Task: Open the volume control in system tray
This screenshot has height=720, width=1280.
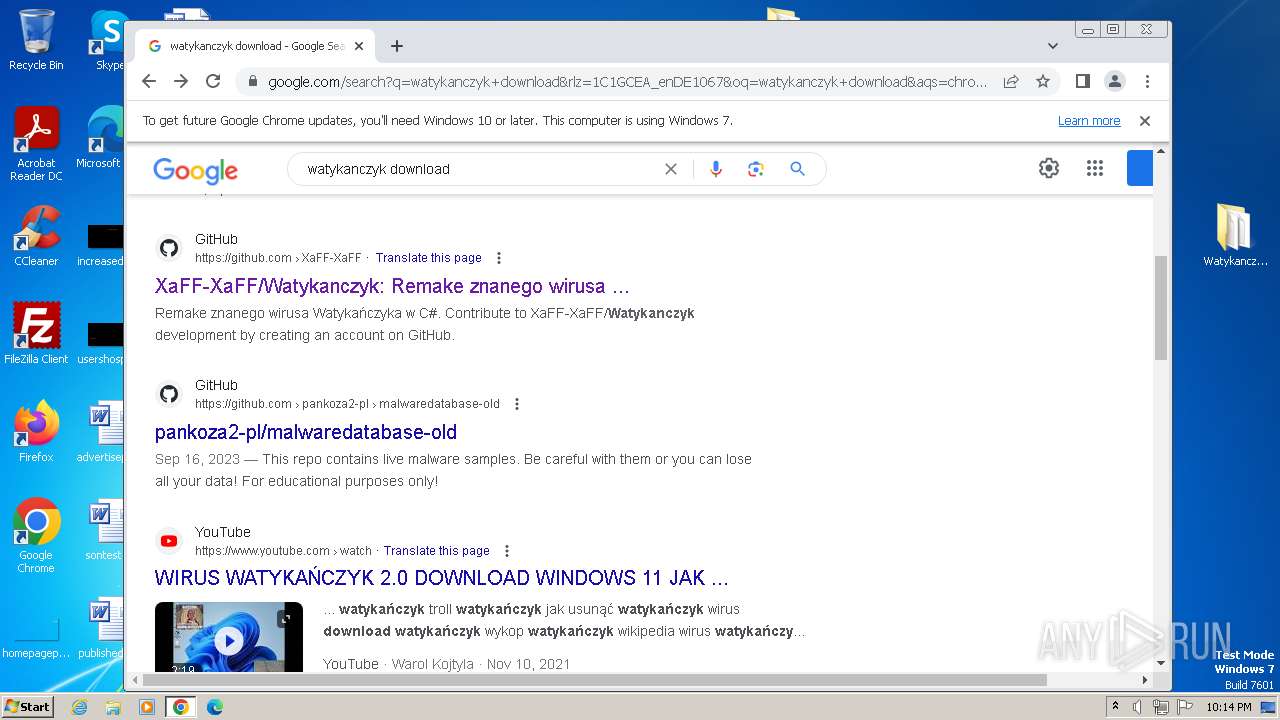Action: point(1137,707)
